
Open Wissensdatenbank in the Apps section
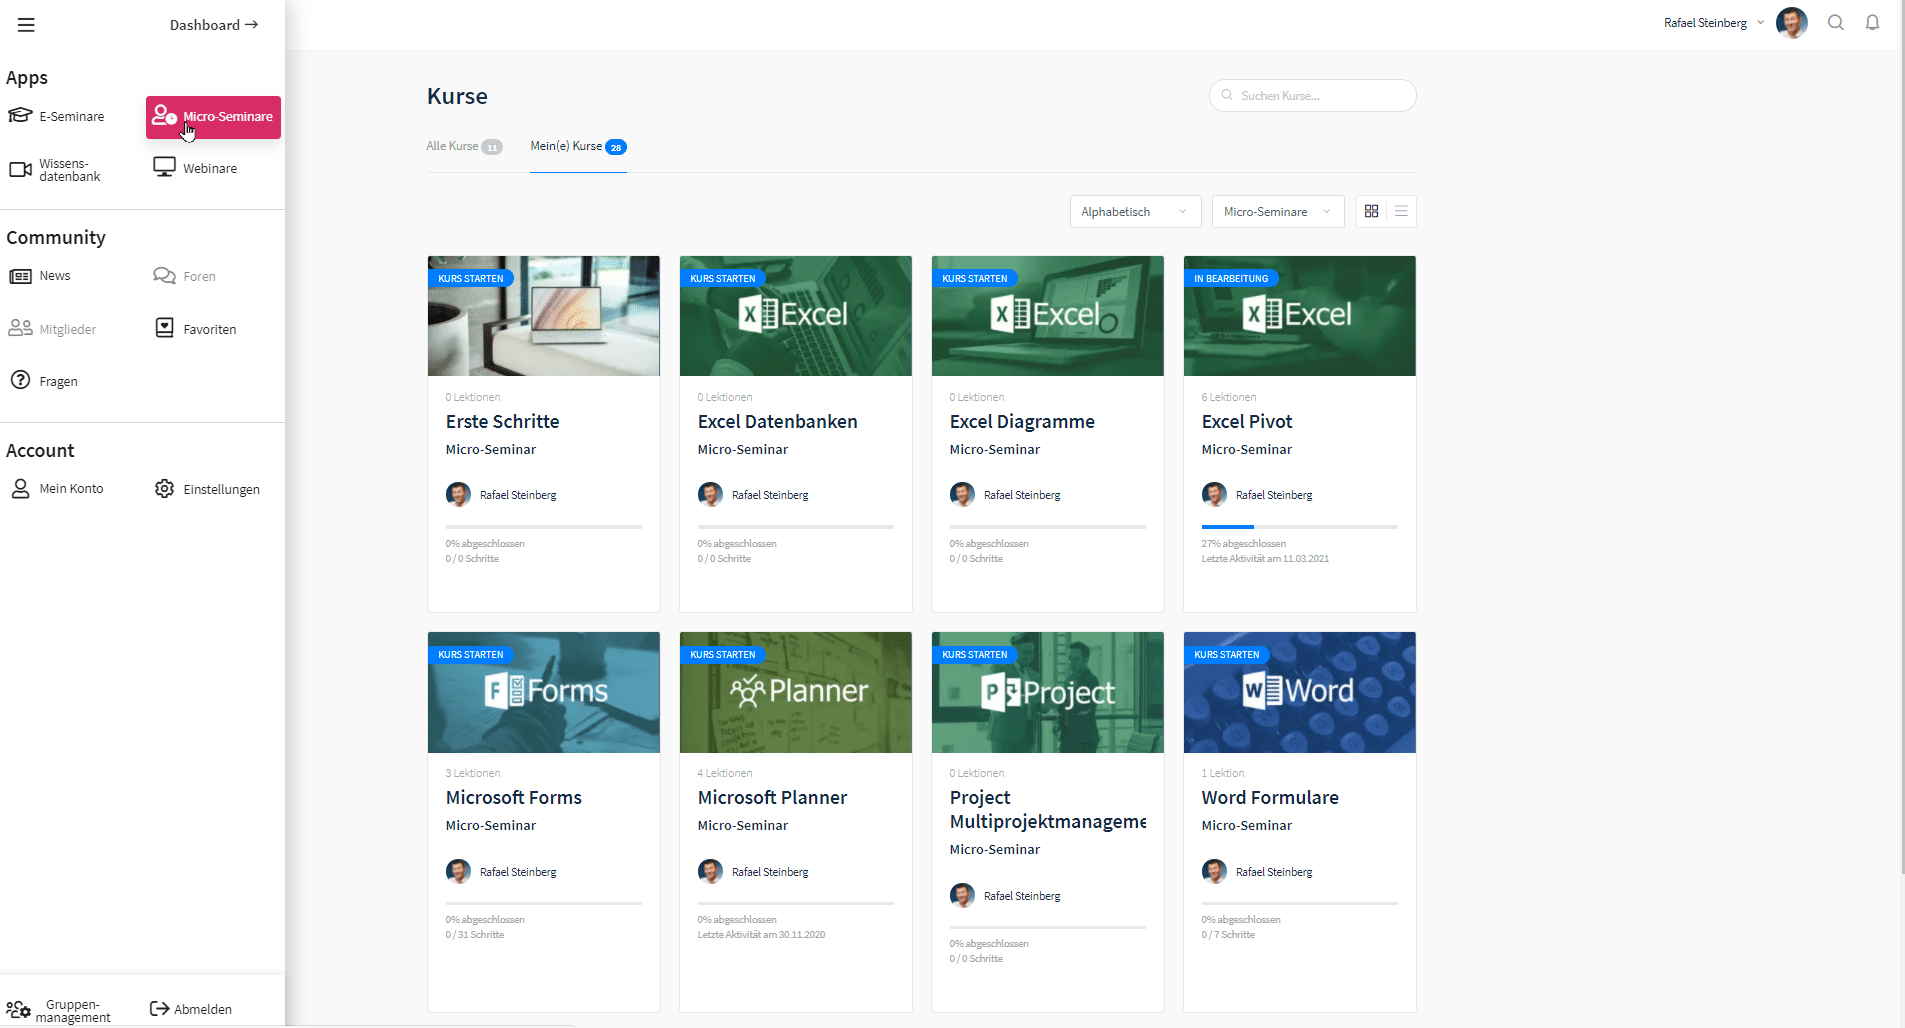coord(56,170)
